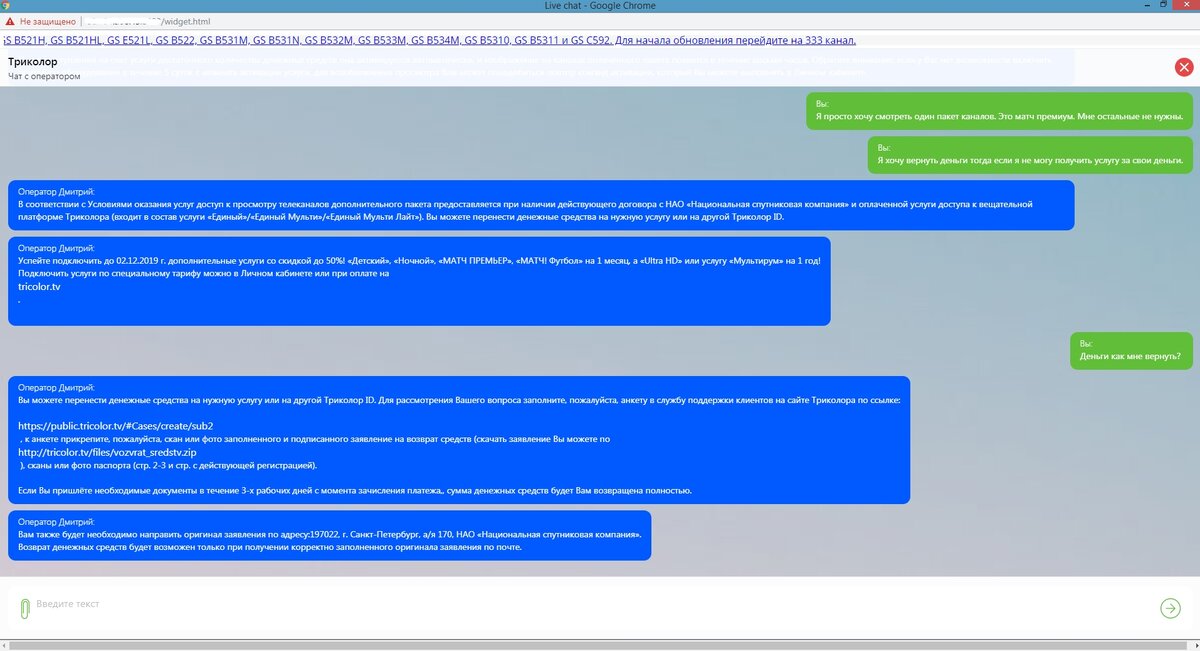Viewport: 1200px width, 651px height.
Task: Click operator message about Санкт-Петербург postal address
Action: coord(329,535)
